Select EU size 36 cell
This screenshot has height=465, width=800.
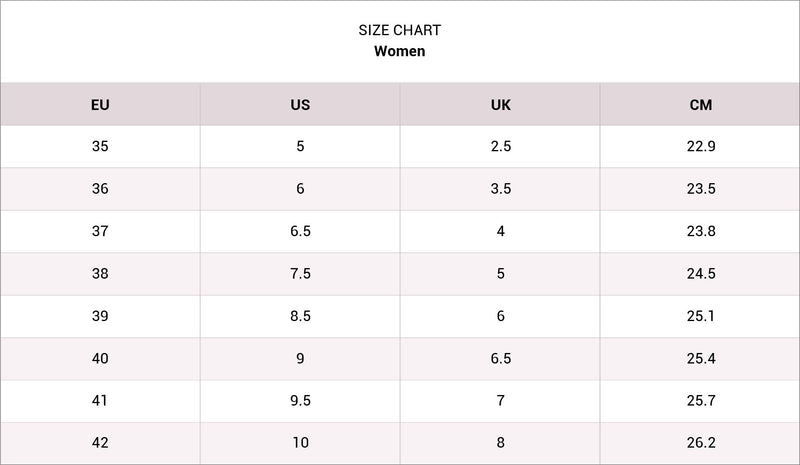pyautogui.click(x=100, y=189)
